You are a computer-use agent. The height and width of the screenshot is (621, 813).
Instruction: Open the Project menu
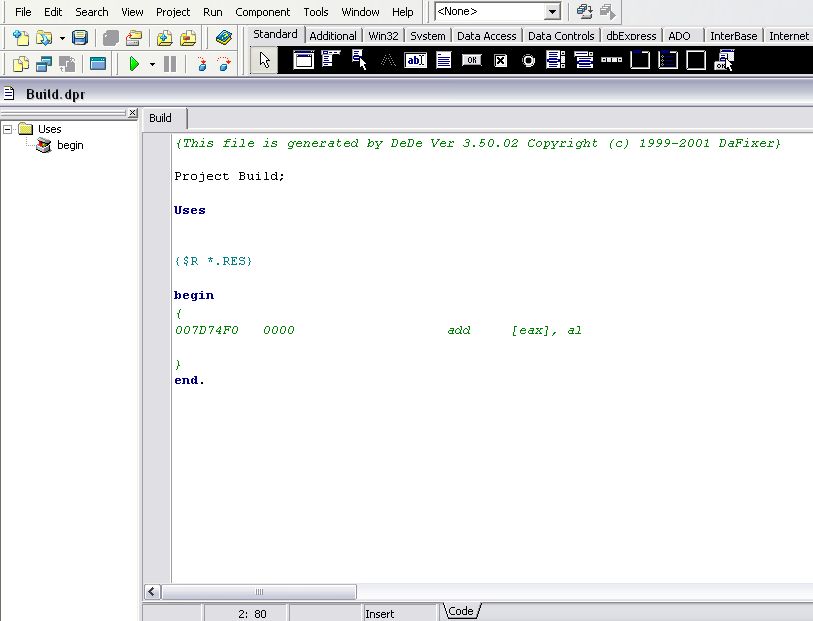(x=173, y=12)
